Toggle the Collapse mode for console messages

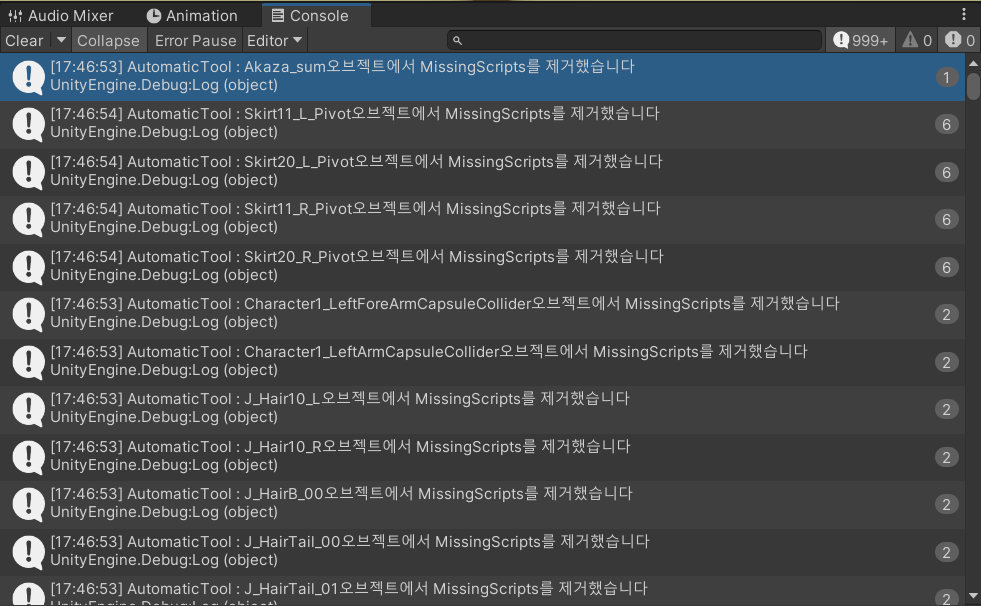pos(109,40)
